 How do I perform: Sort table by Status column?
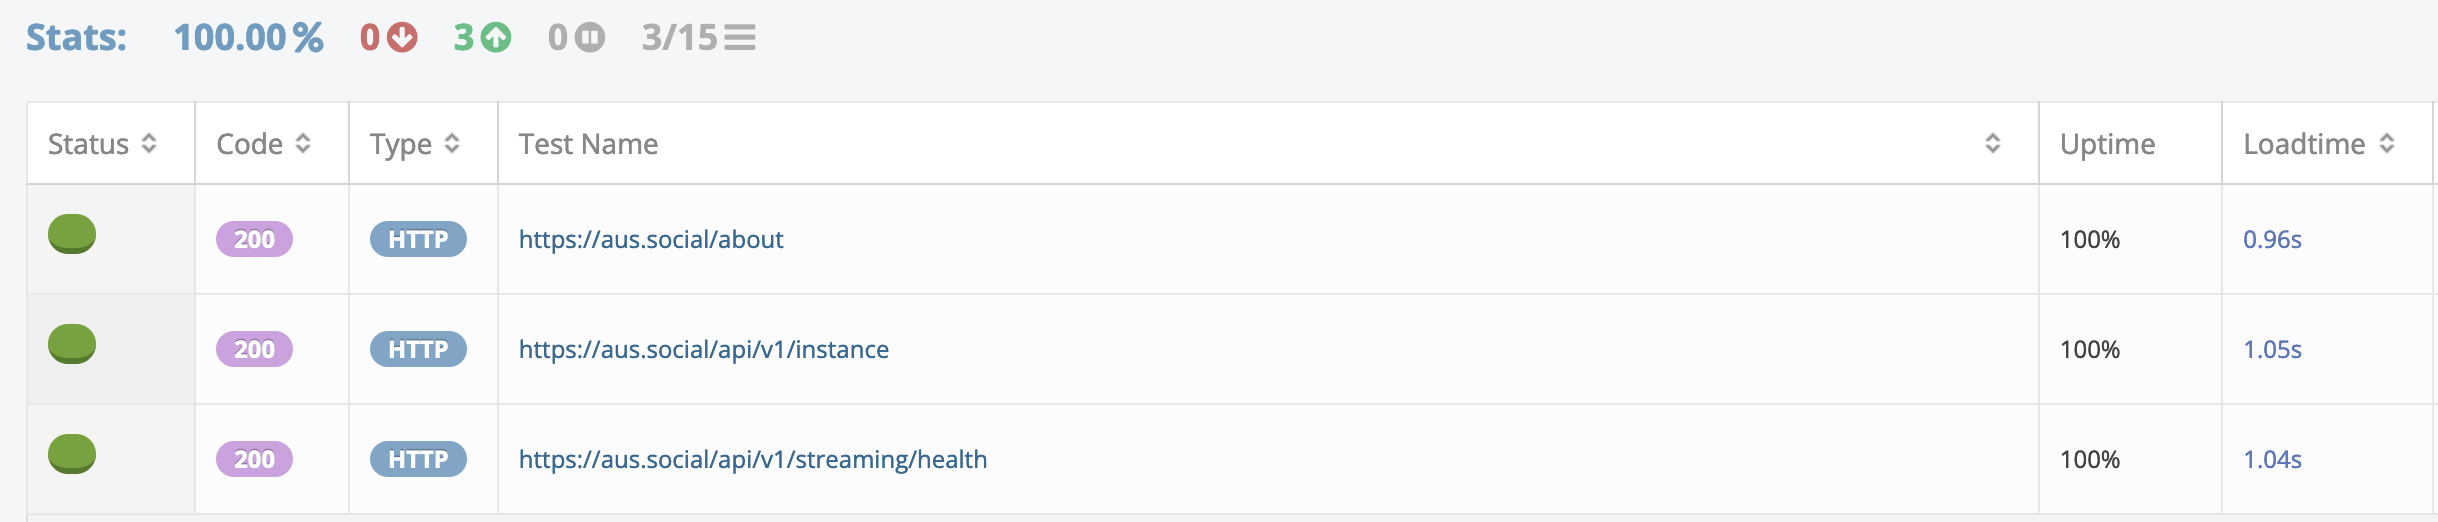click(x=149, y=143)
